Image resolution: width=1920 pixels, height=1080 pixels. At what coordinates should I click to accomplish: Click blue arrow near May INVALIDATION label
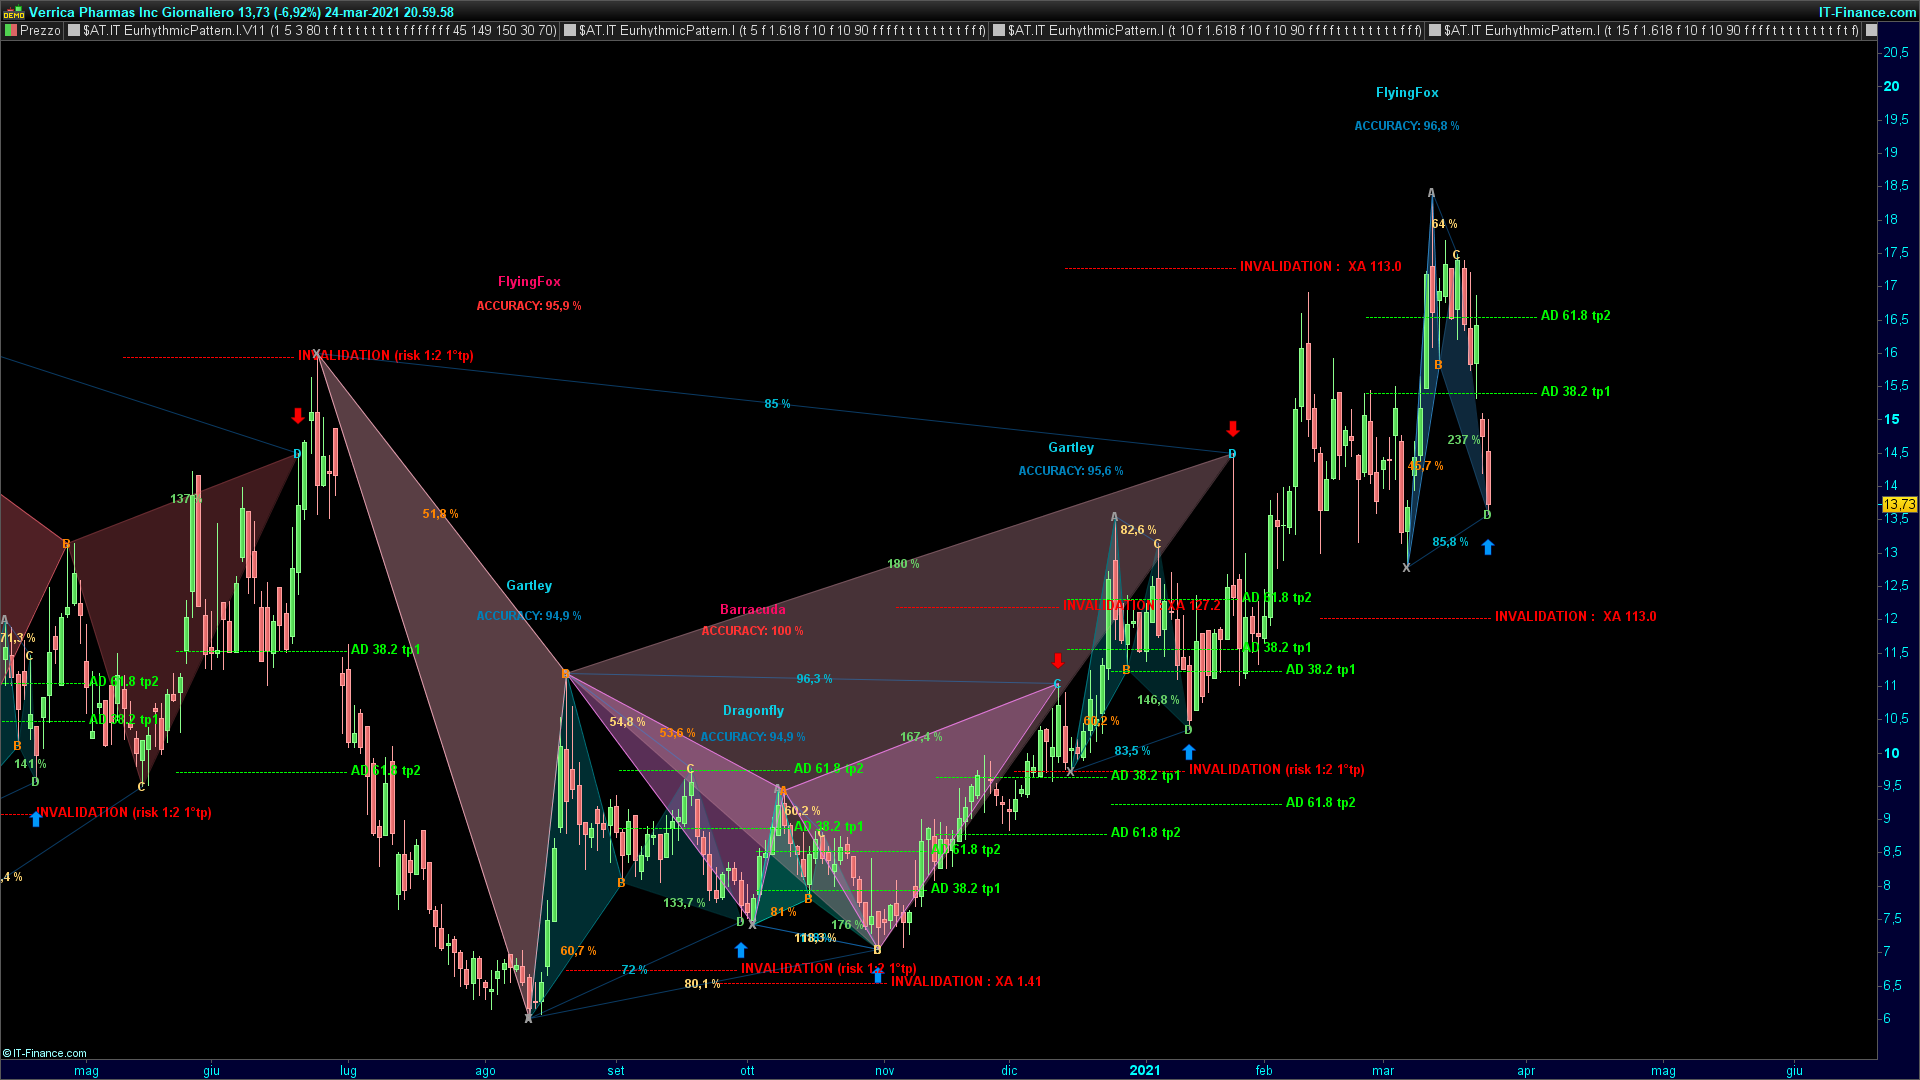pos(36,819)
